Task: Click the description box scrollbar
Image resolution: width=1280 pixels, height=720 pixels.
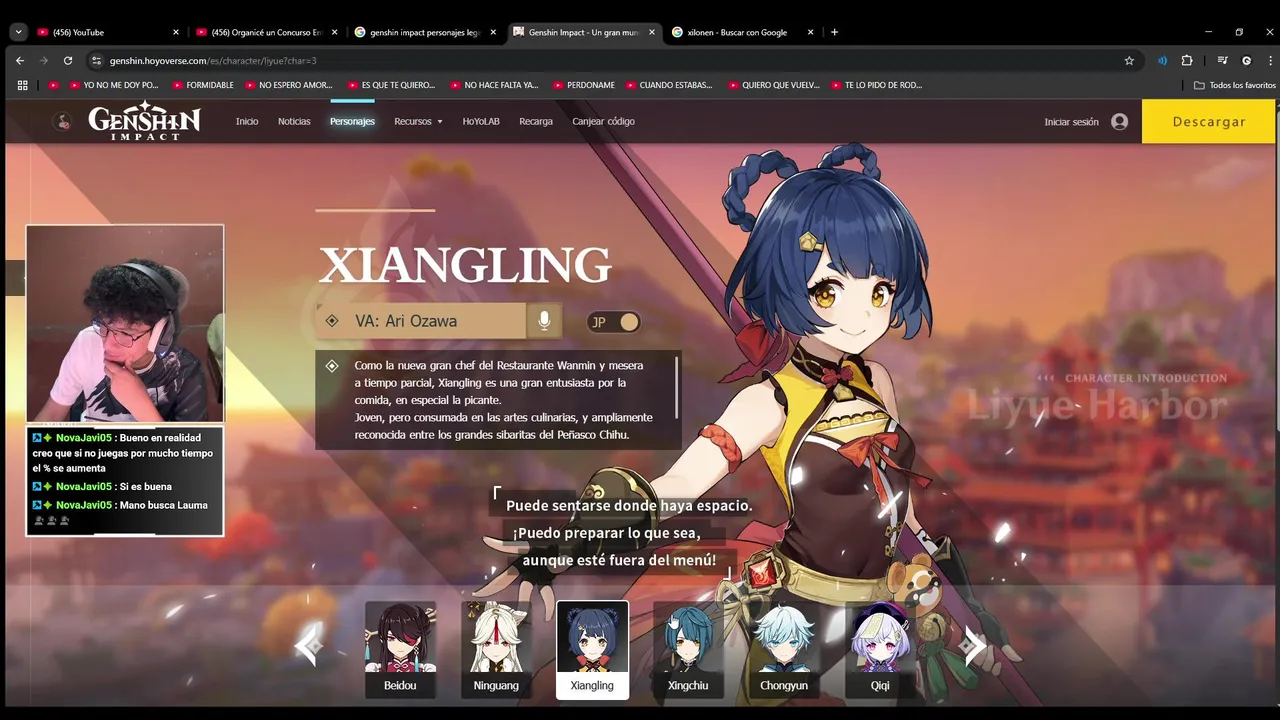Action: pyautogui.click(x=678, y=388)
